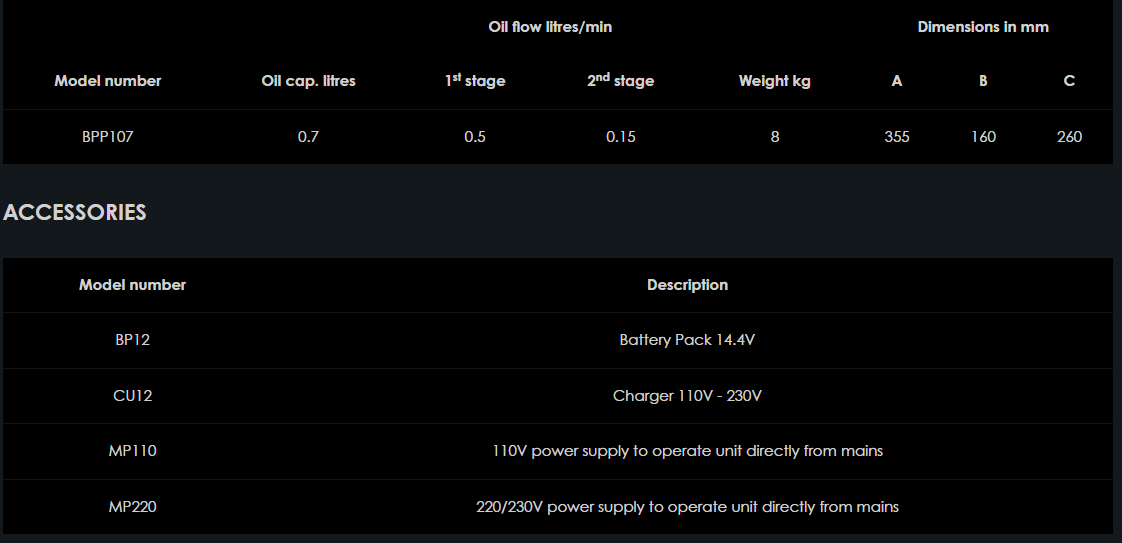Click the MP220 model number
Screen dimensions: 1122x543
click(x=132, y=507)
